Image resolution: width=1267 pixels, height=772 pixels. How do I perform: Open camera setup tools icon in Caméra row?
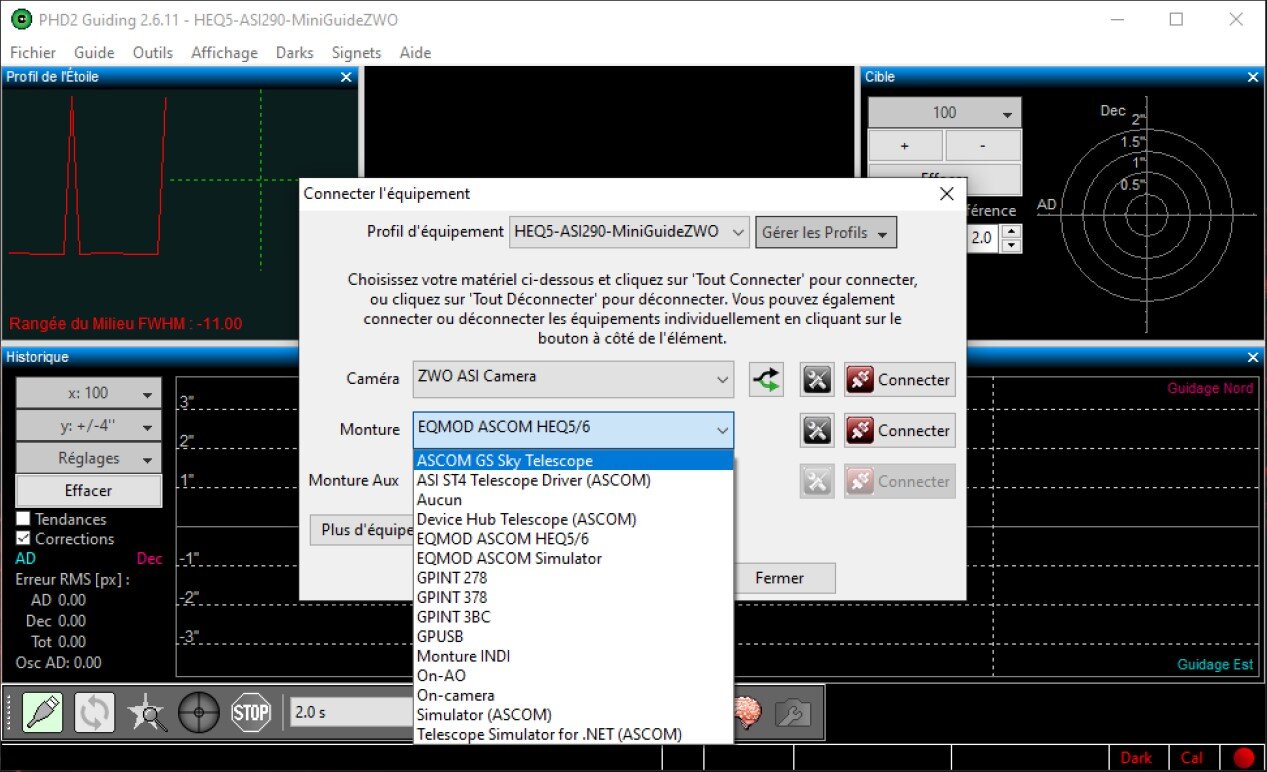point(817,379)
